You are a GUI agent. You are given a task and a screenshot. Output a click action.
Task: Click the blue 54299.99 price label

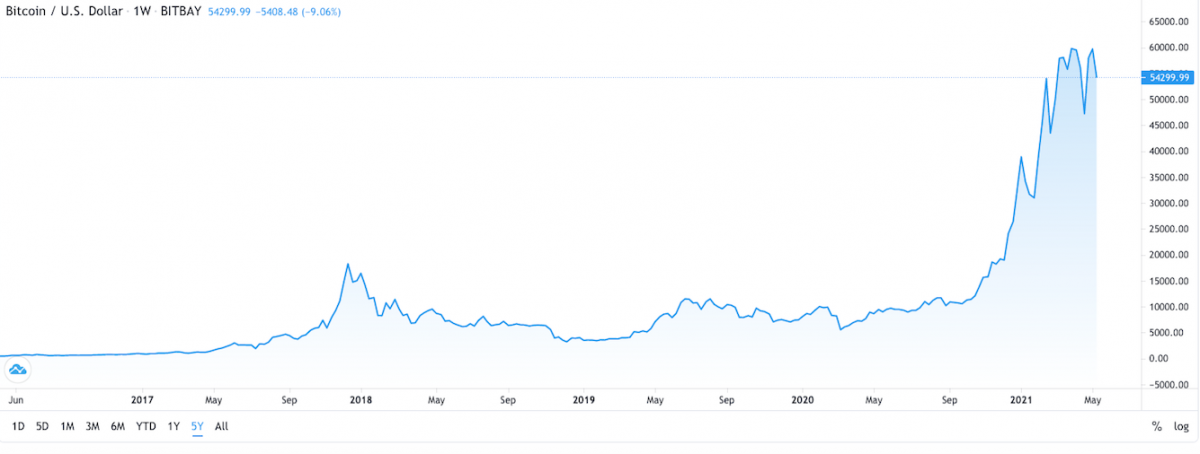(x=1166, y=77)
